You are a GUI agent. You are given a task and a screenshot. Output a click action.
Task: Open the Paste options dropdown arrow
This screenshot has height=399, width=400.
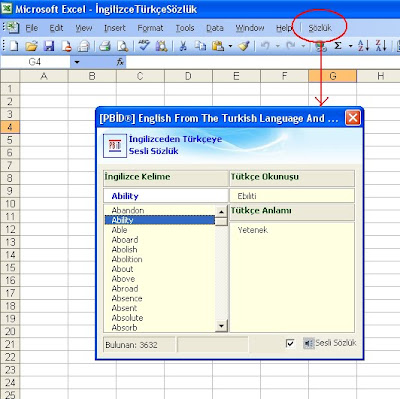click(x=230, y=46)
